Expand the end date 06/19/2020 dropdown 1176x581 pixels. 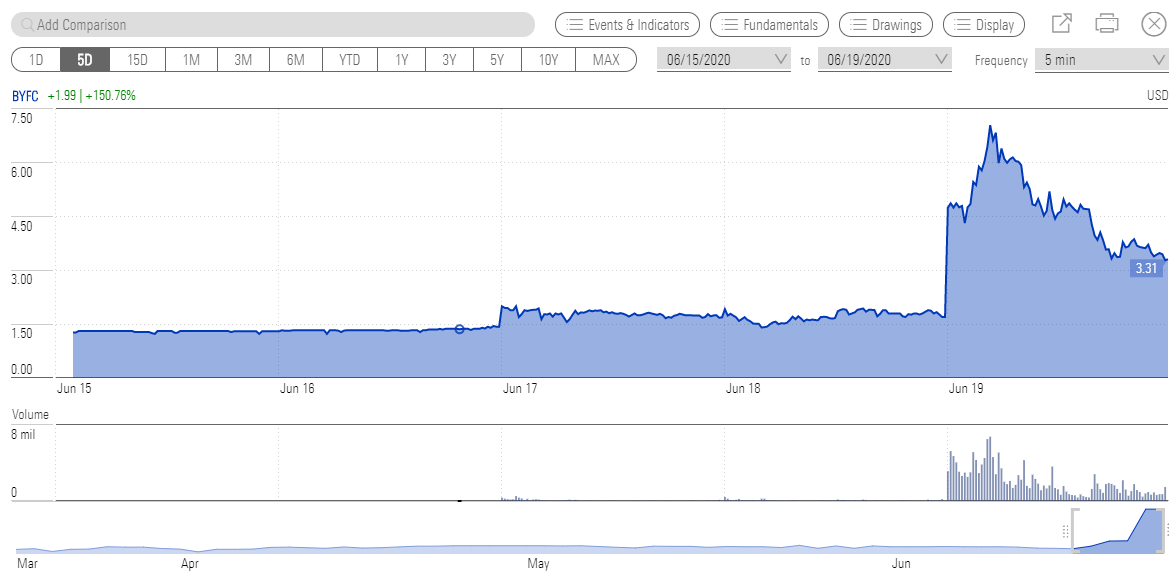tap(885, 60)
